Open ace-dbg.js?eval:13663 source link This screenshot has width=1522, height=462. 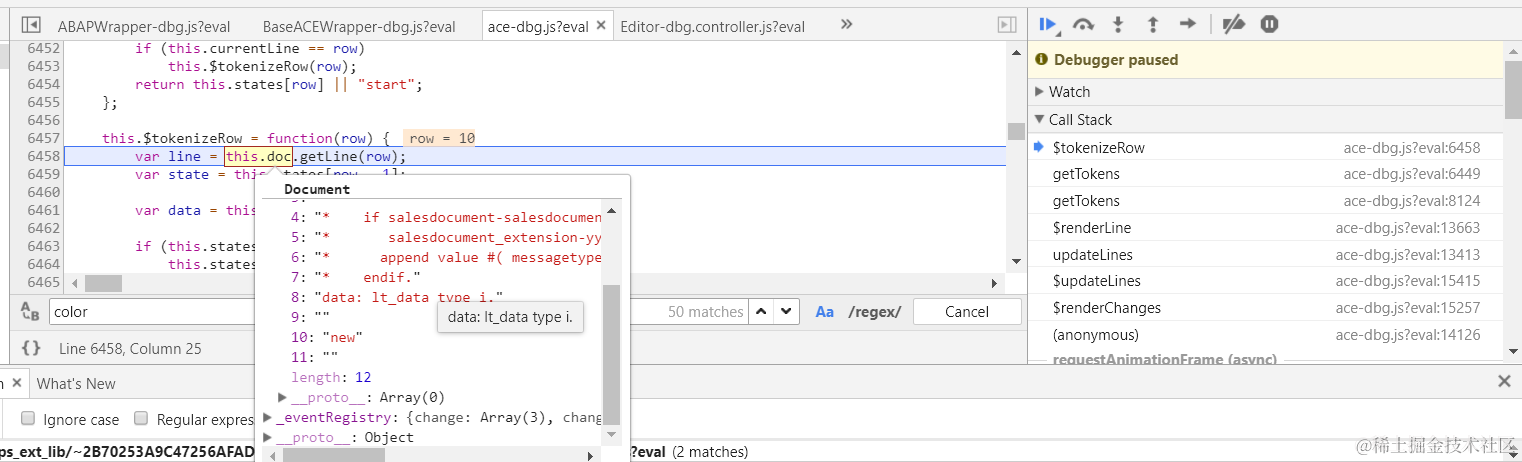[1407, 228]
